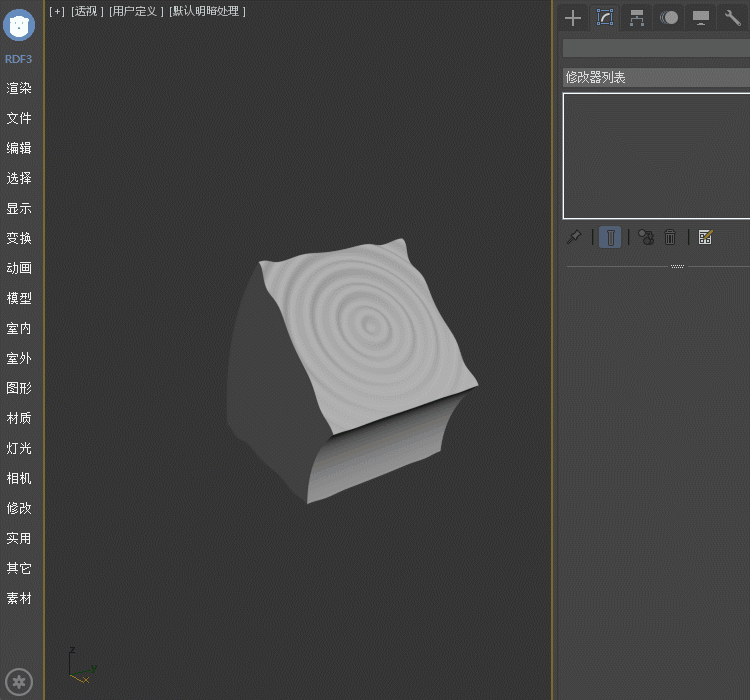The width and height of the screenshot is (750, 700).
Task: Open the [+] viewport general menu
Action: [x=57, y=11]
